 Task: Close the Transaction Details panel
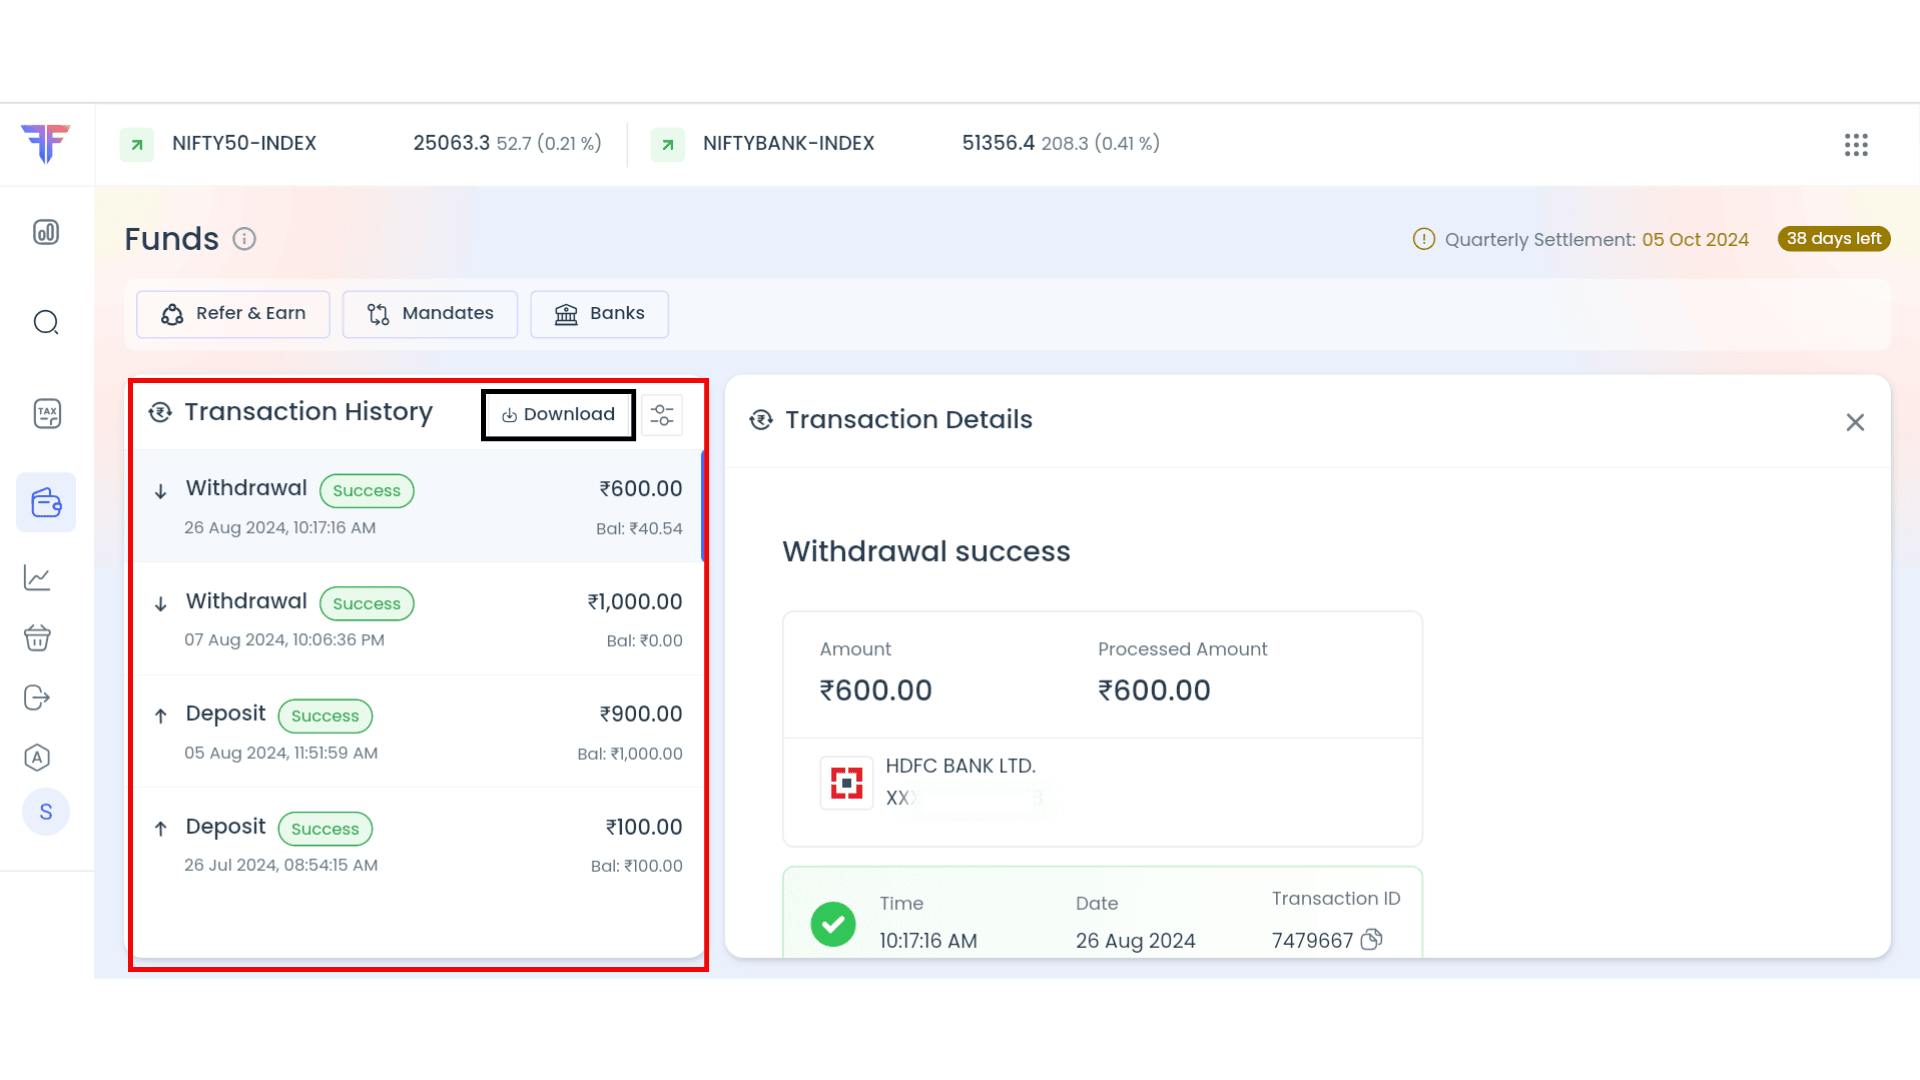coord(1855,423)
